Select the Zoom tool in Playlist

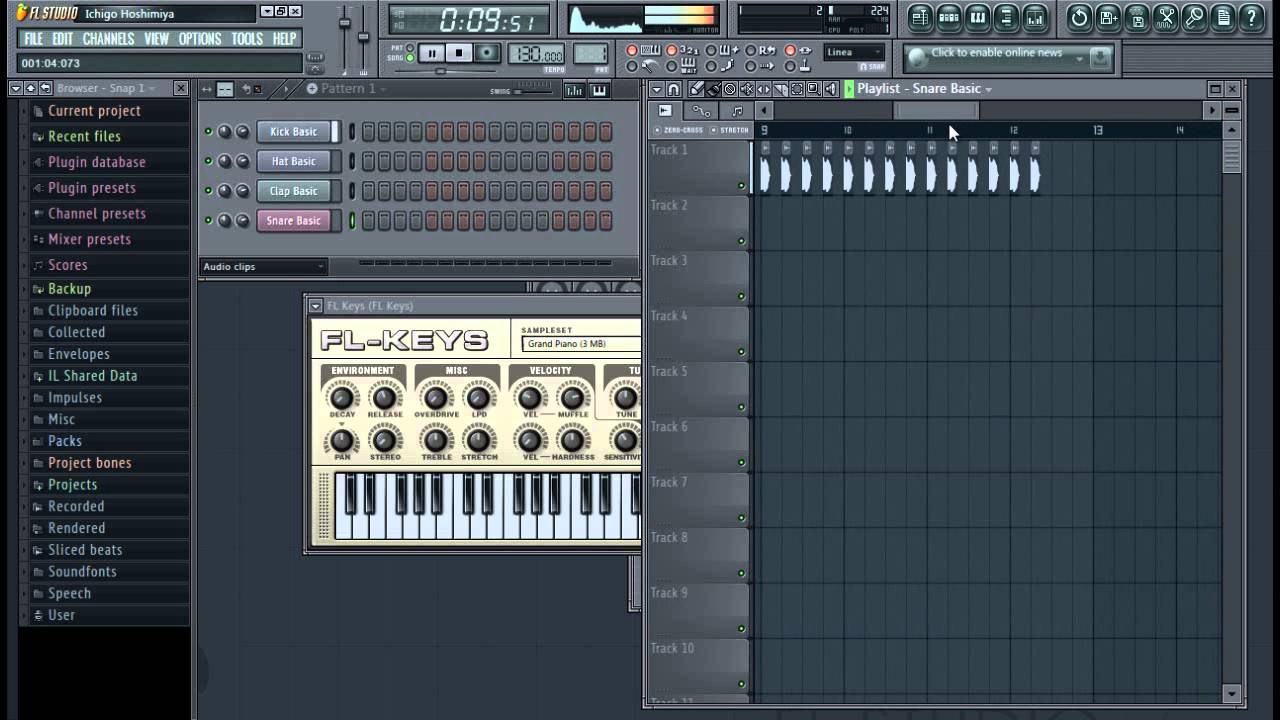point(814,89)
